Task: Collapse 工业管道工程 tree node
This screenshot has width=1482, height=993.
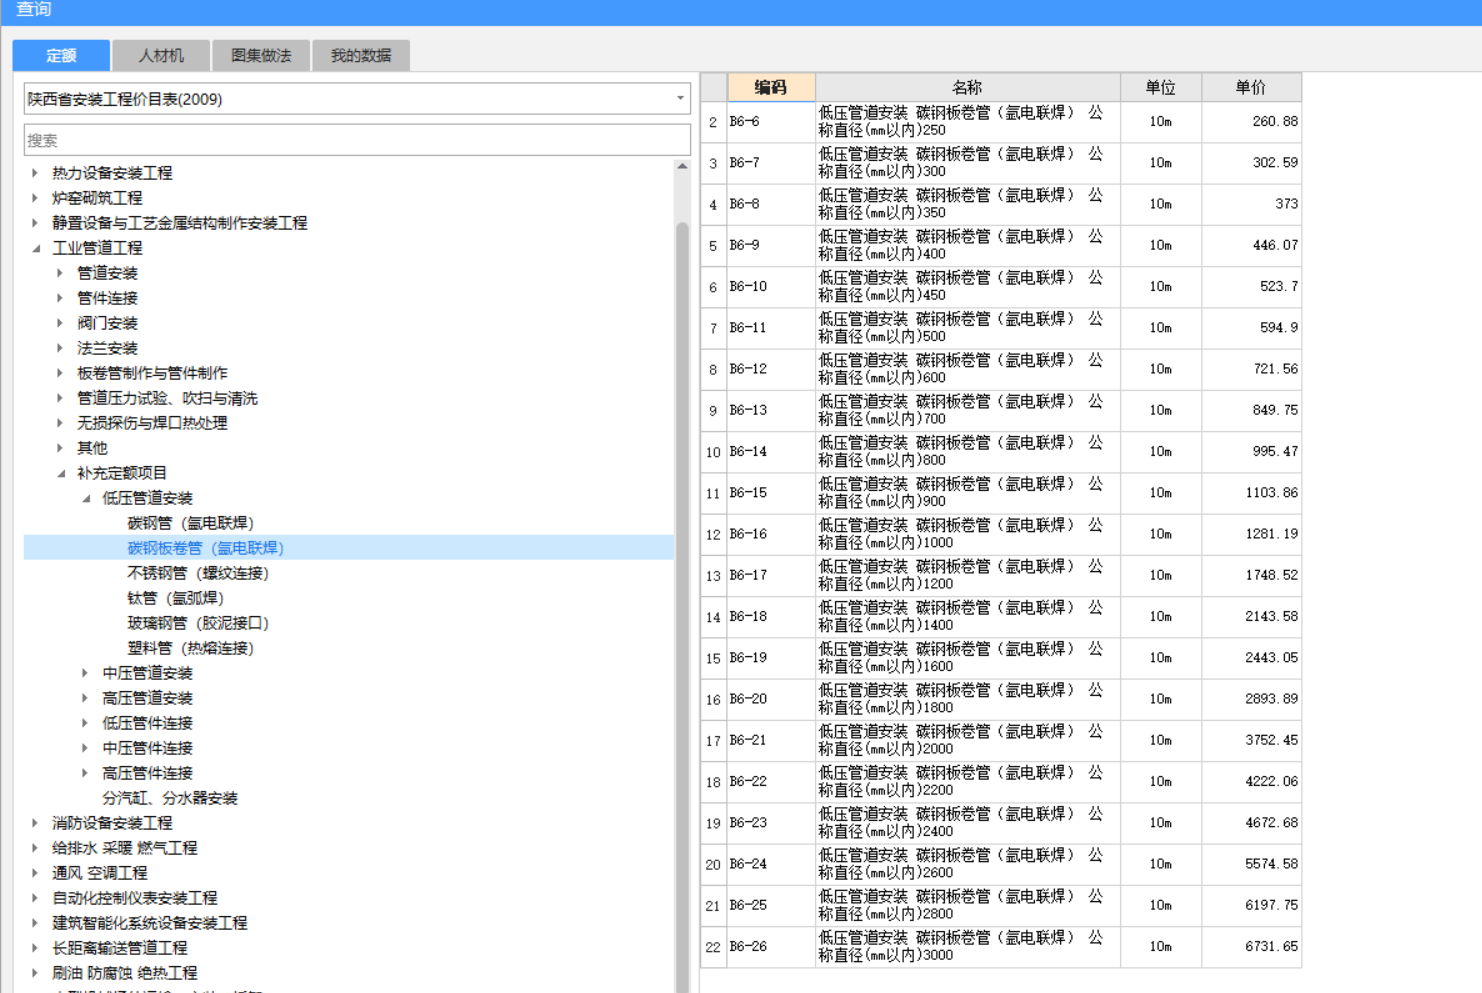Action: click(35, 248)
